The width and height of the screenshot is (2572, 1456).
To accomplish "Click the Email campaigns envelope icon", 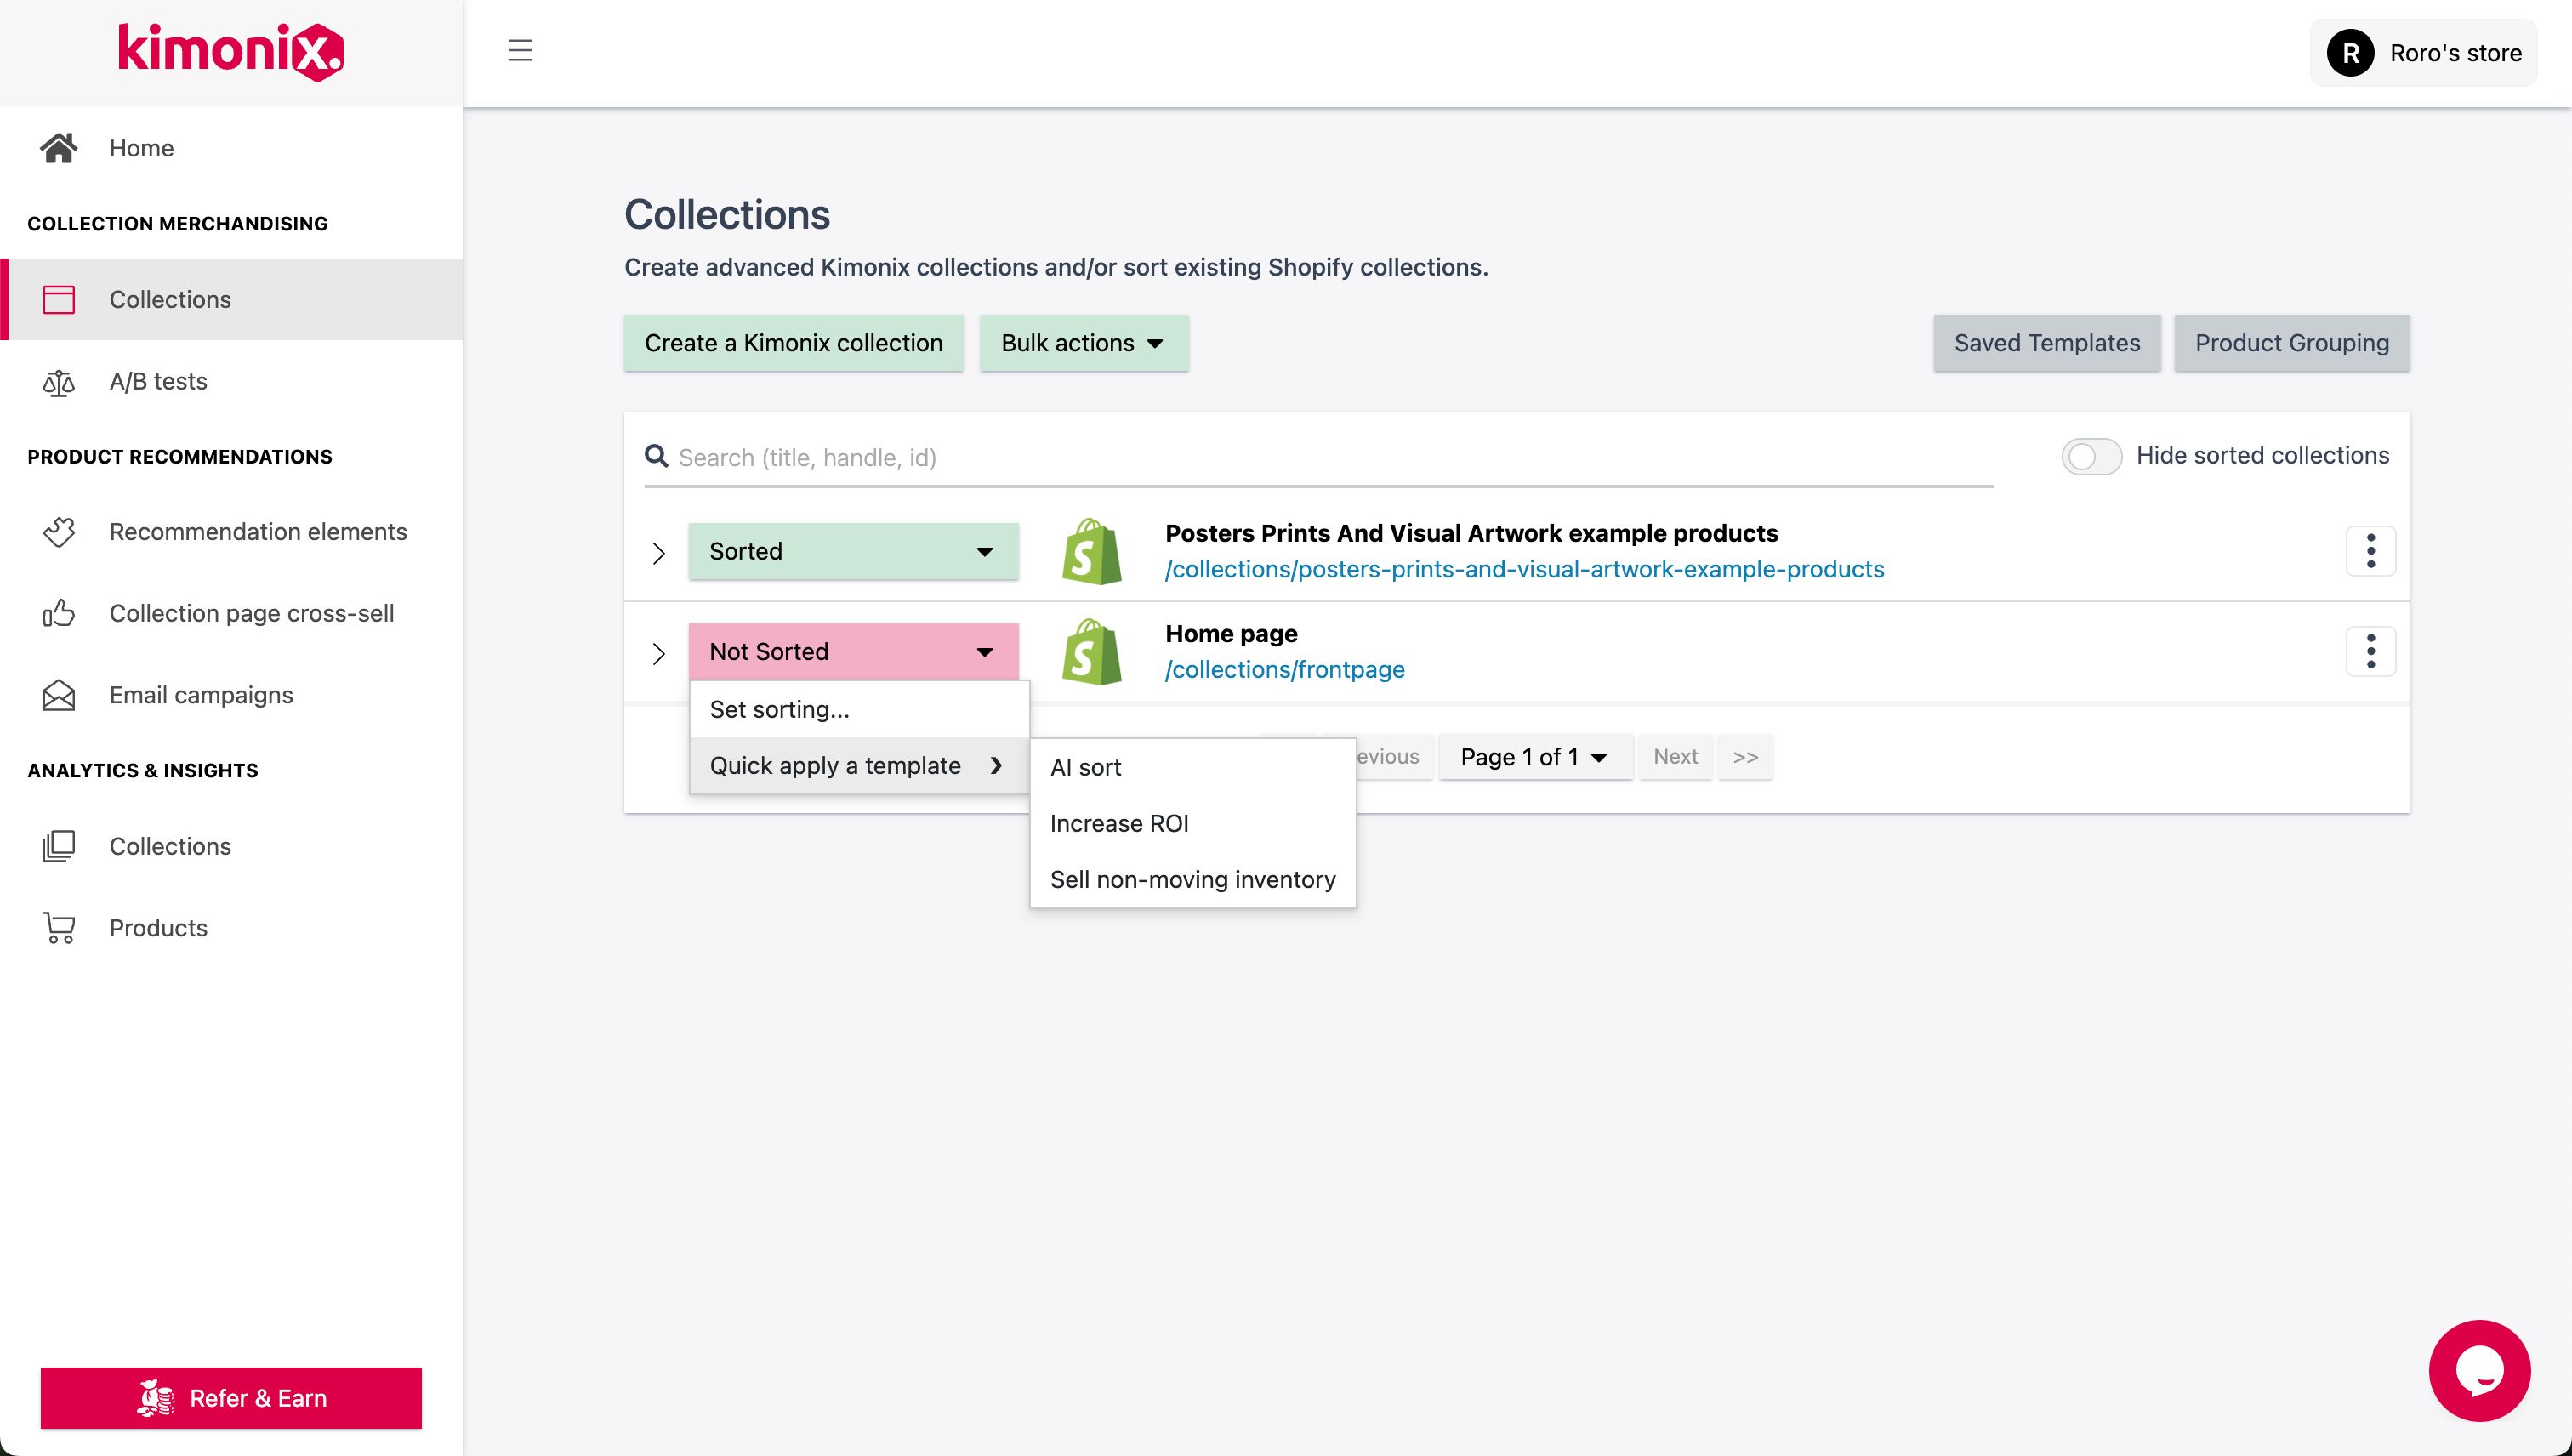I will [x=58, y=694].
